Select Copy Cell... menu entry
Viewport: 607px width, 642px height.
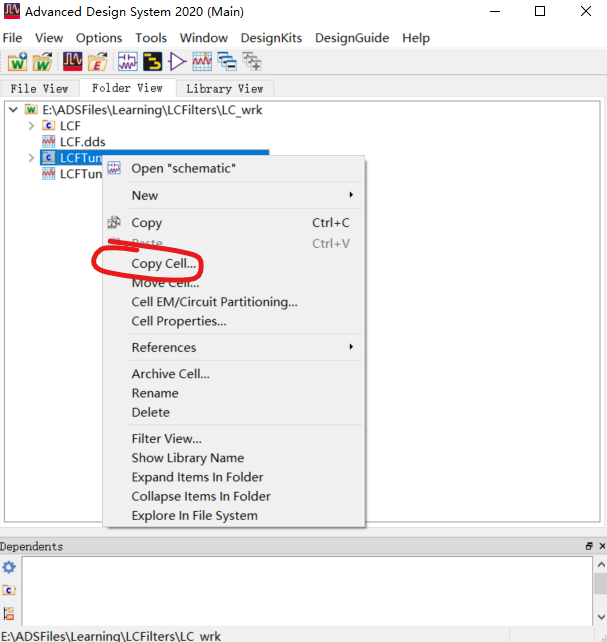point(234,264)
